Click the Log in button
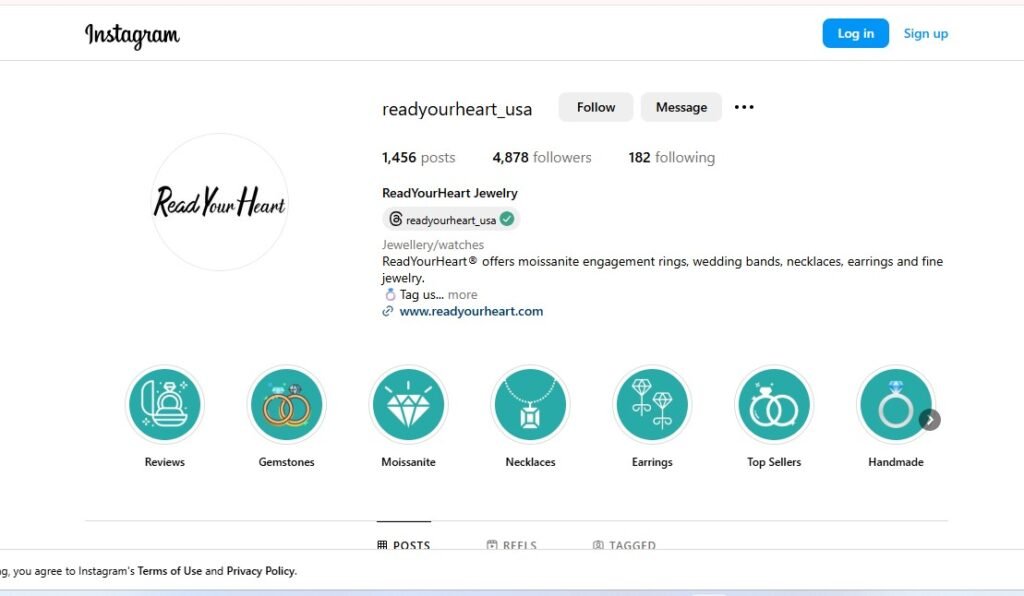This screenshot has width=1024, height=596. [856, 33]
